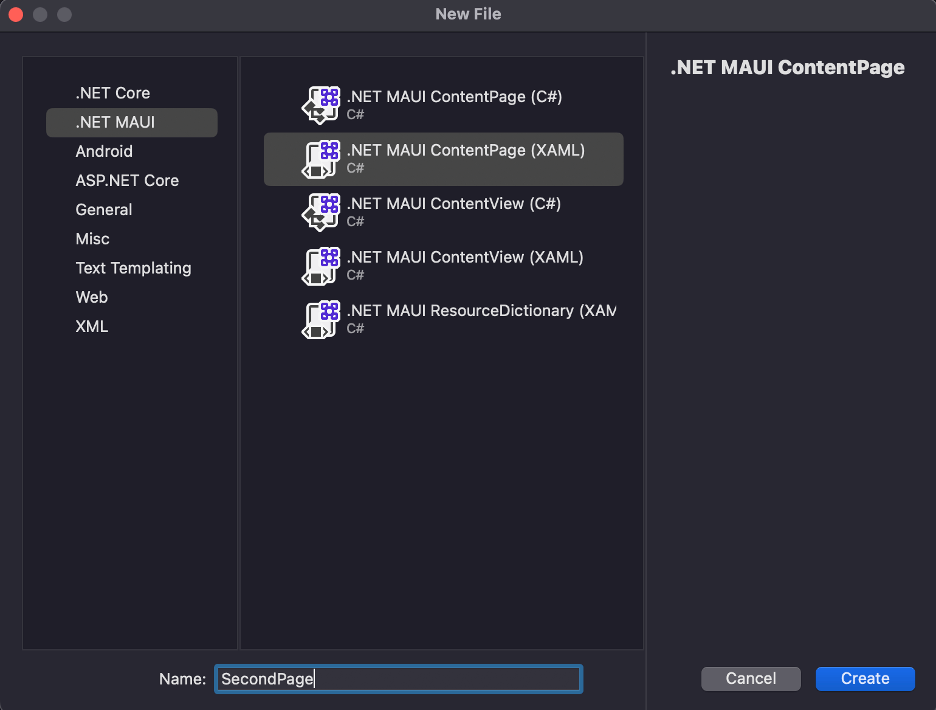936x710 pixels.
Task: Open the Text Templating category
Action: 131,269
